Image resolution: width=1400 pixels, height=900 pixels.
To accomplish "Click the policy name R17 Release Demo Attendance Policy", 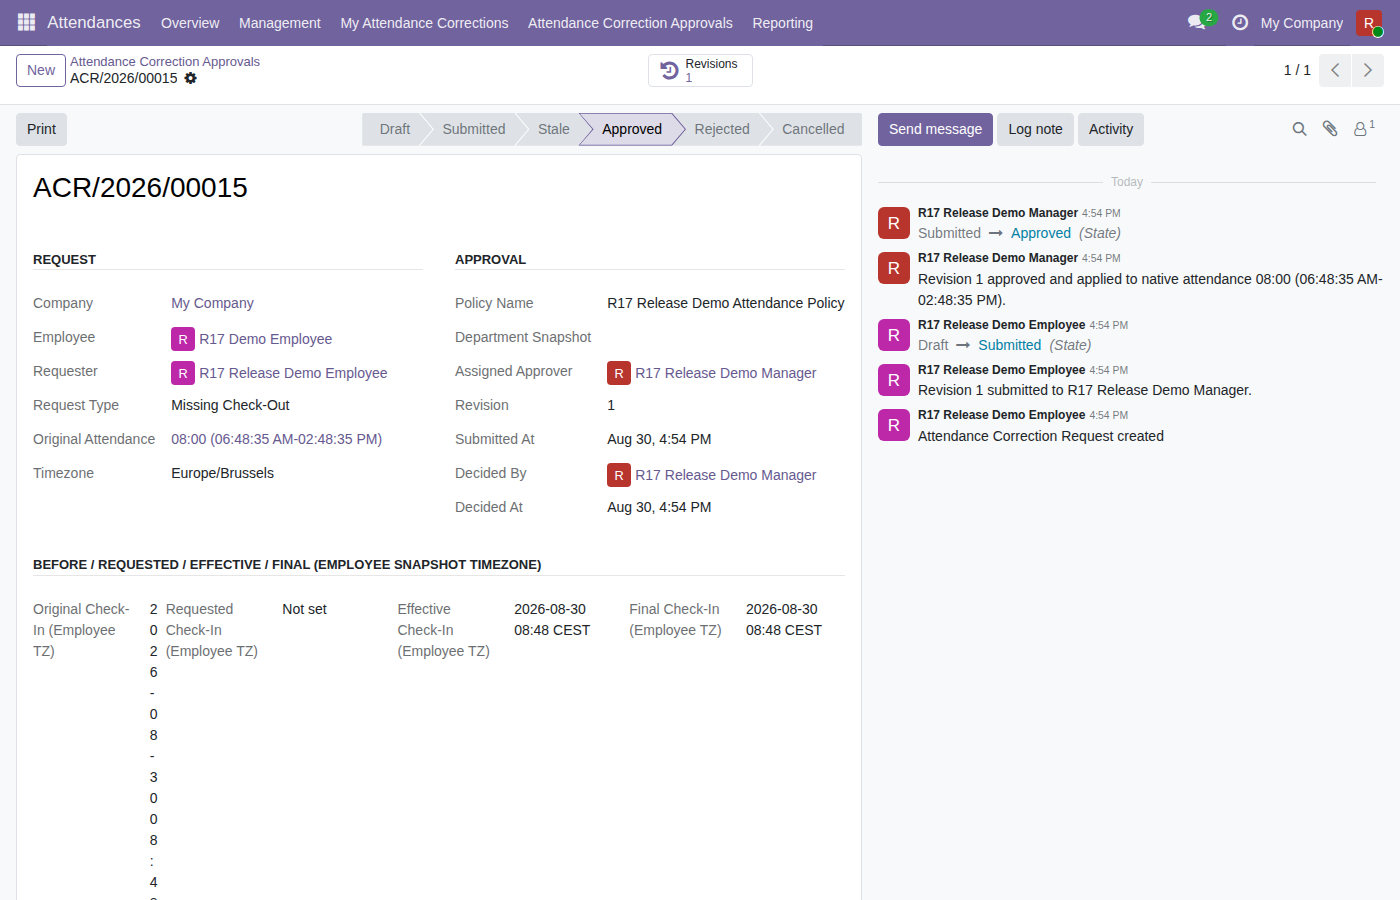I will [726, 303].
